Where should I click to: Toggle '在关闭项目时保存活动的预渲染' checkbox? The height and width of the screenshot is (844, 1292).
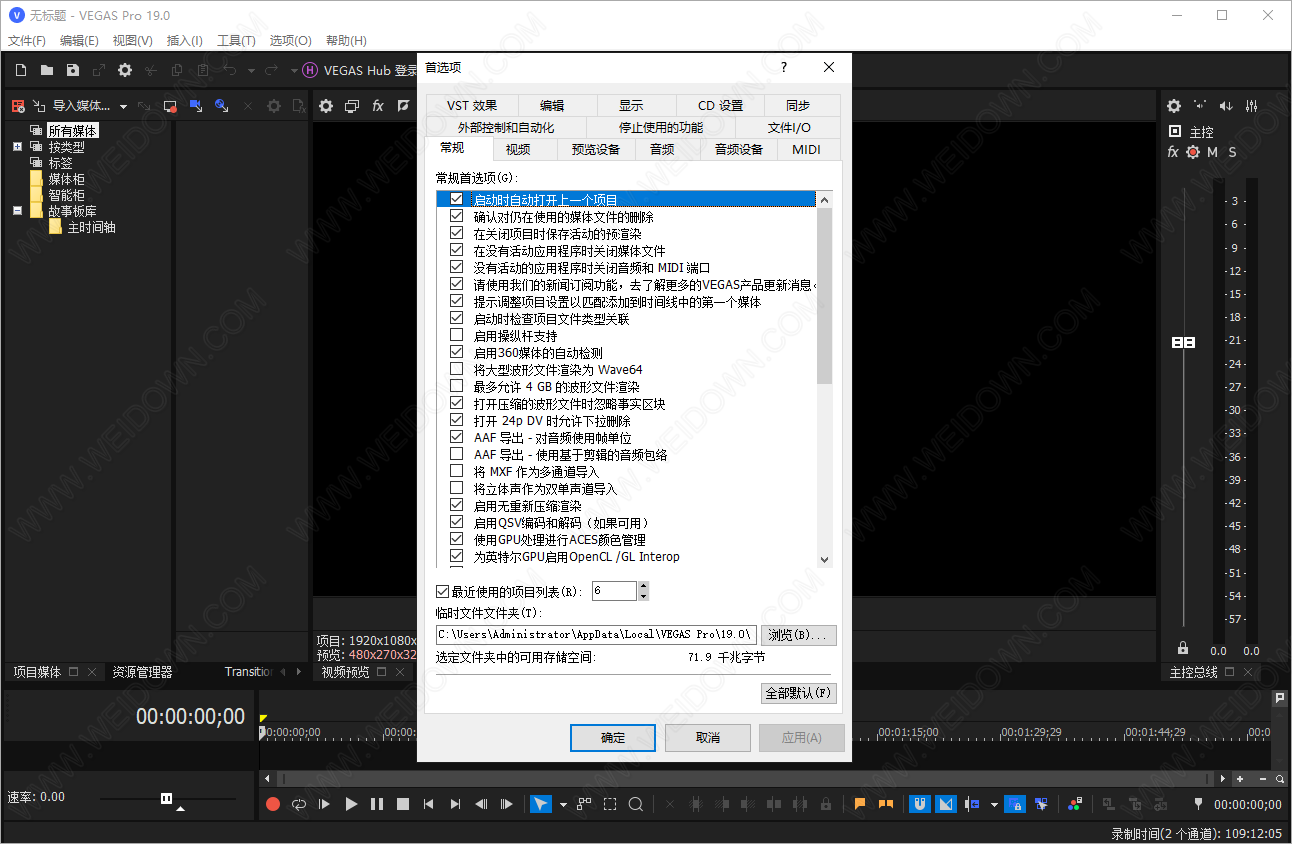457,234
